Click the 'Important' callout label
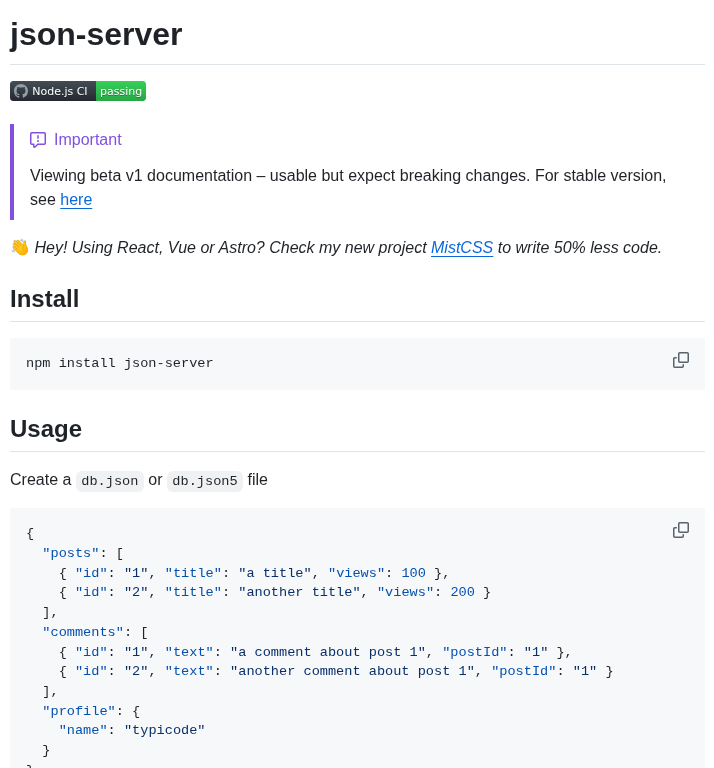This screenshot has width=714, height=768. pos(88,140)
